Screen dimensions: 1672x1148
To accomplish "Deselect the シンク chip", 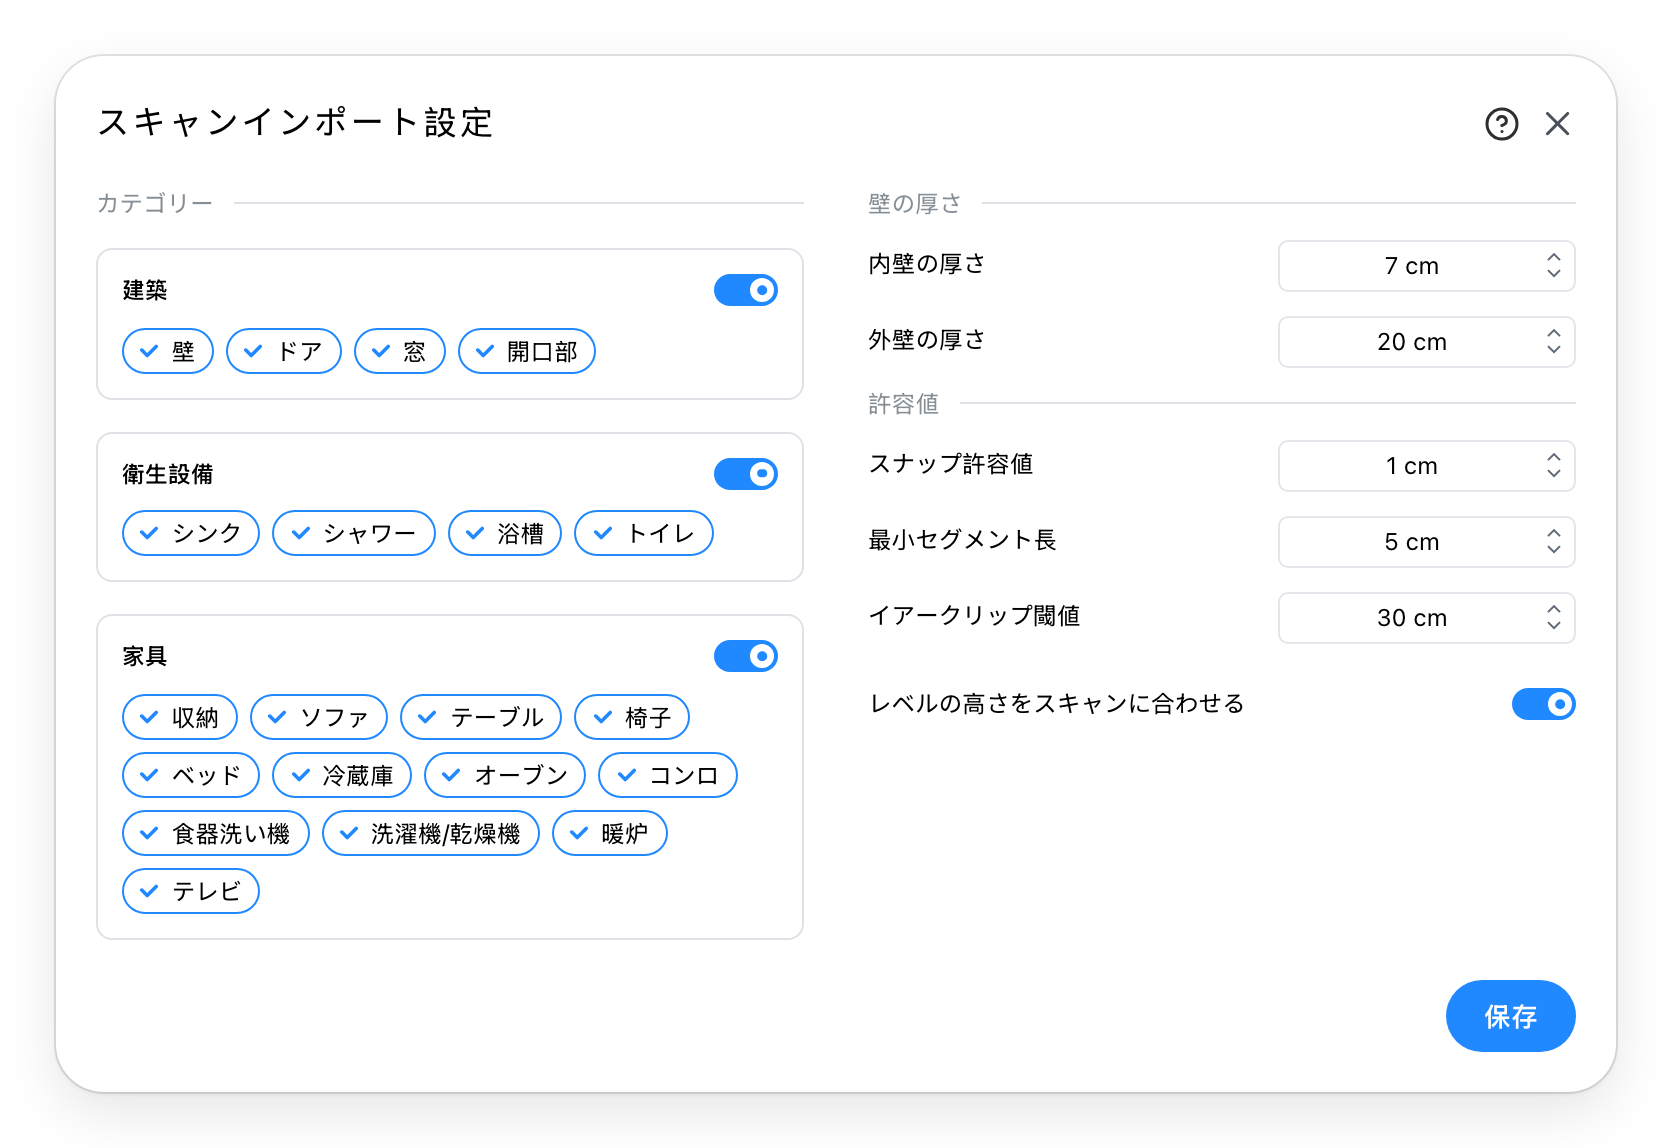I will (x=191, y=533).
